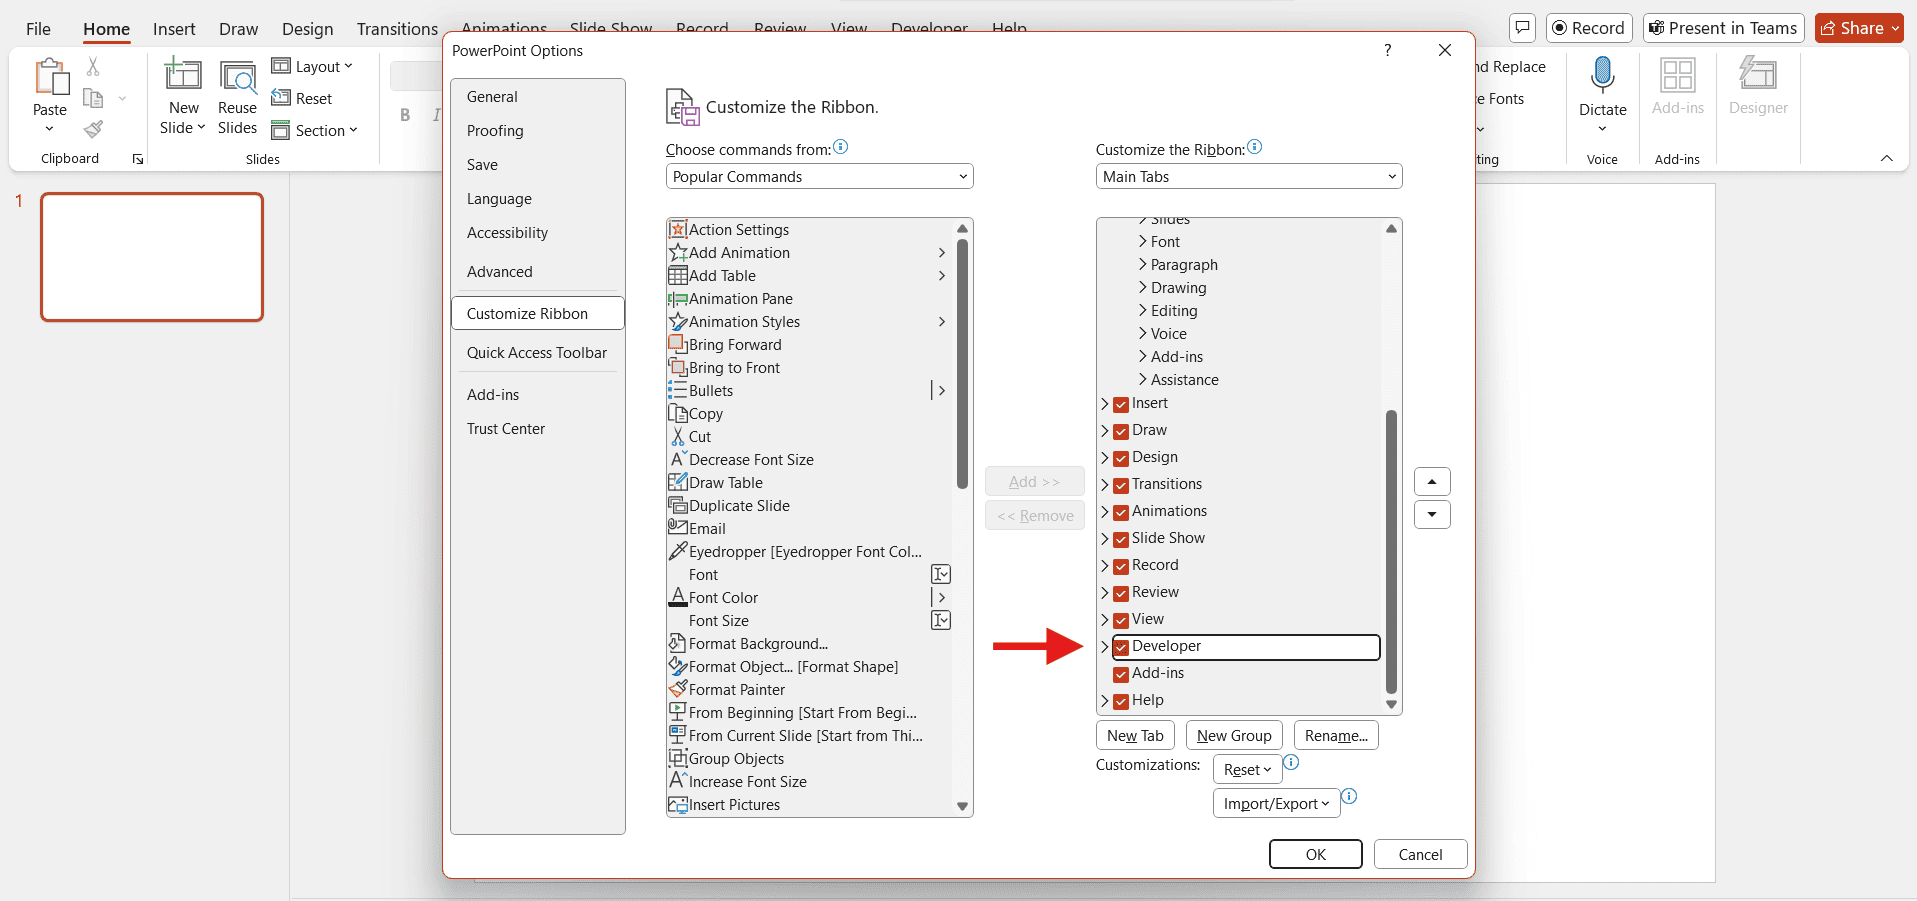Click the Paste icon in Clipboard group
Screen dimensions: 1917x901
50,77
